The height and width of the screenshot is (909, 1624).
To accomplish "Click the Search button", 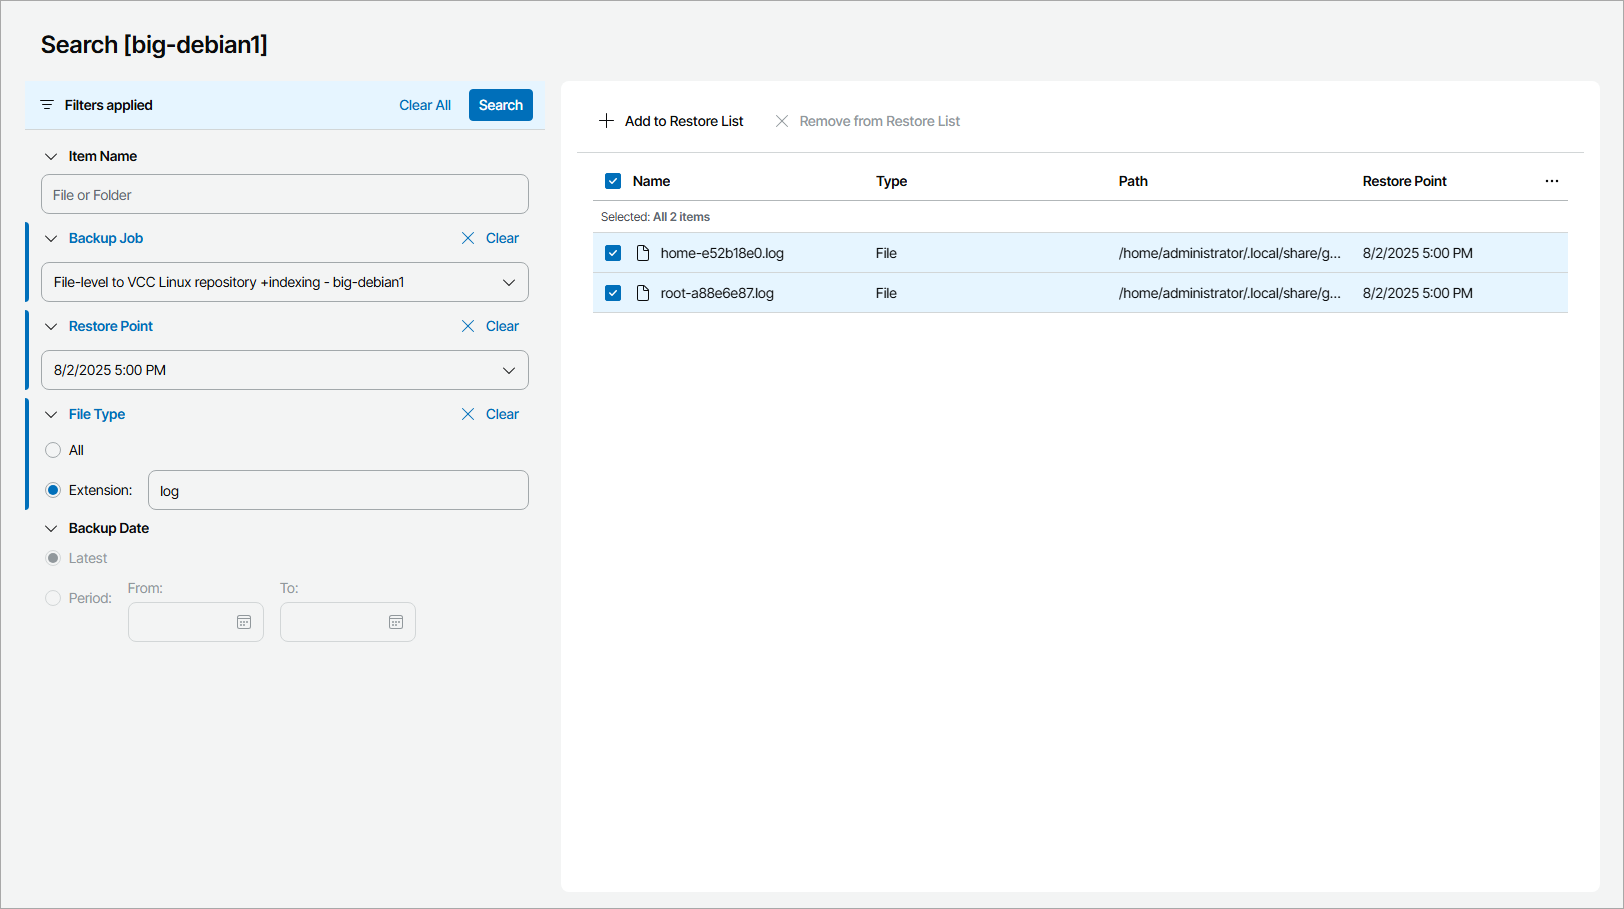I will pos(500,105).
